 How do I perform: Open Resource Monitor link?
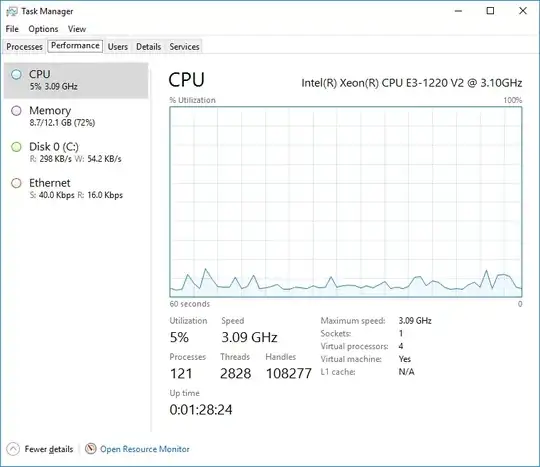tap(145, 449)
